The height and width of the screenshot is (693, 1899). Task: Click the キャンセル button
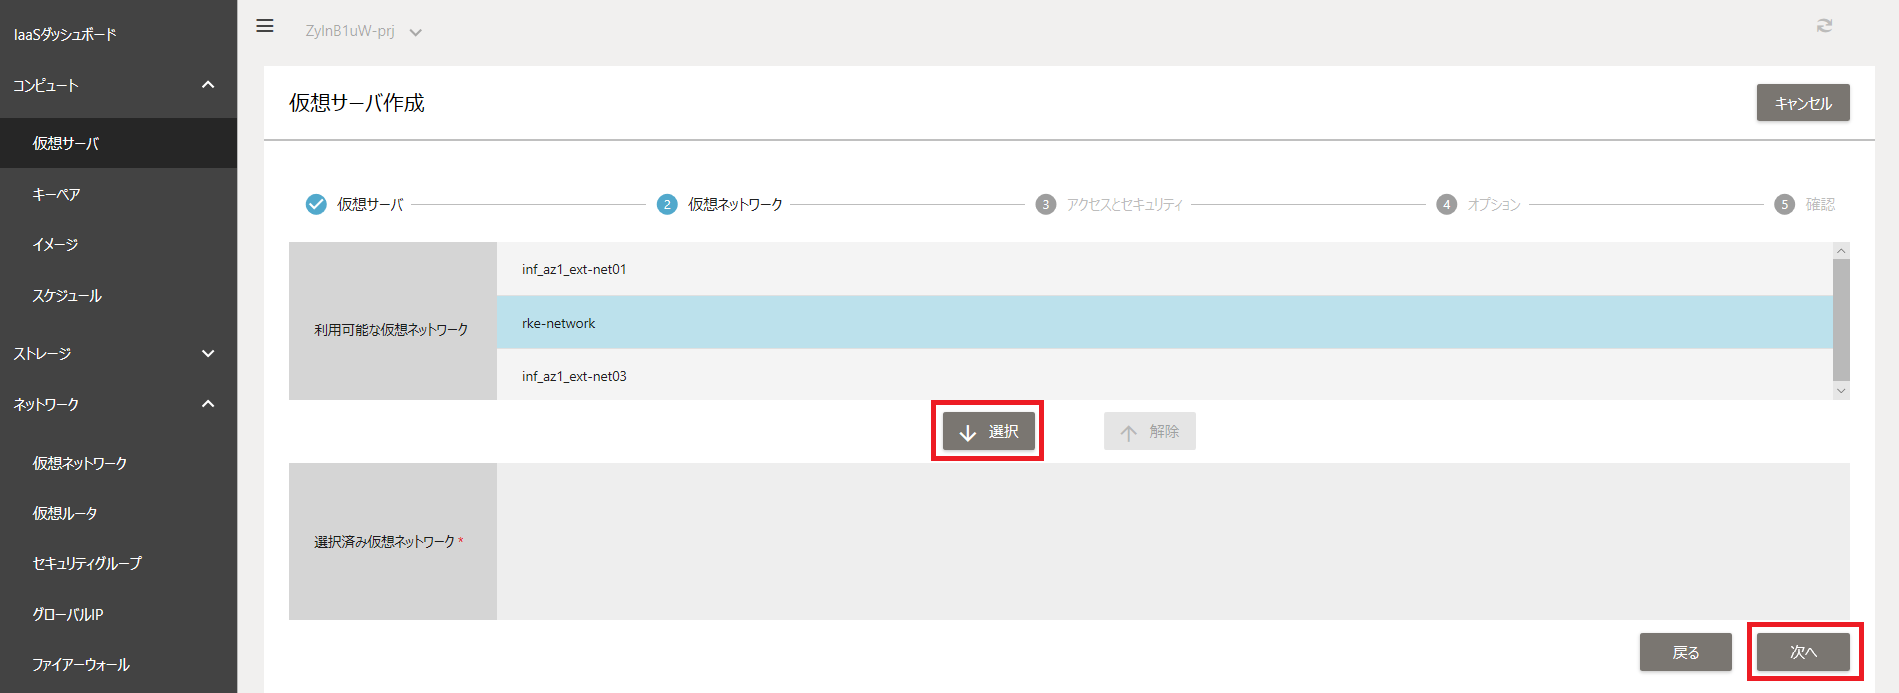[x=1803, y=103]
